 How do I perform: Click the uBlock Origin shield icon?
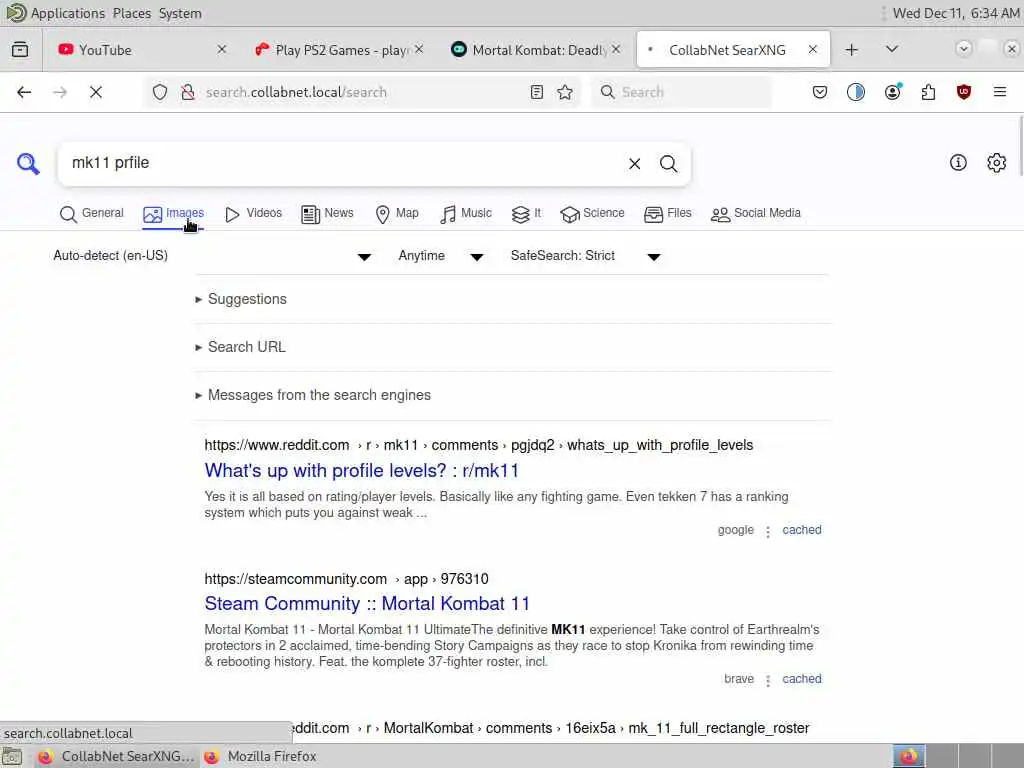tap(964, 92)
